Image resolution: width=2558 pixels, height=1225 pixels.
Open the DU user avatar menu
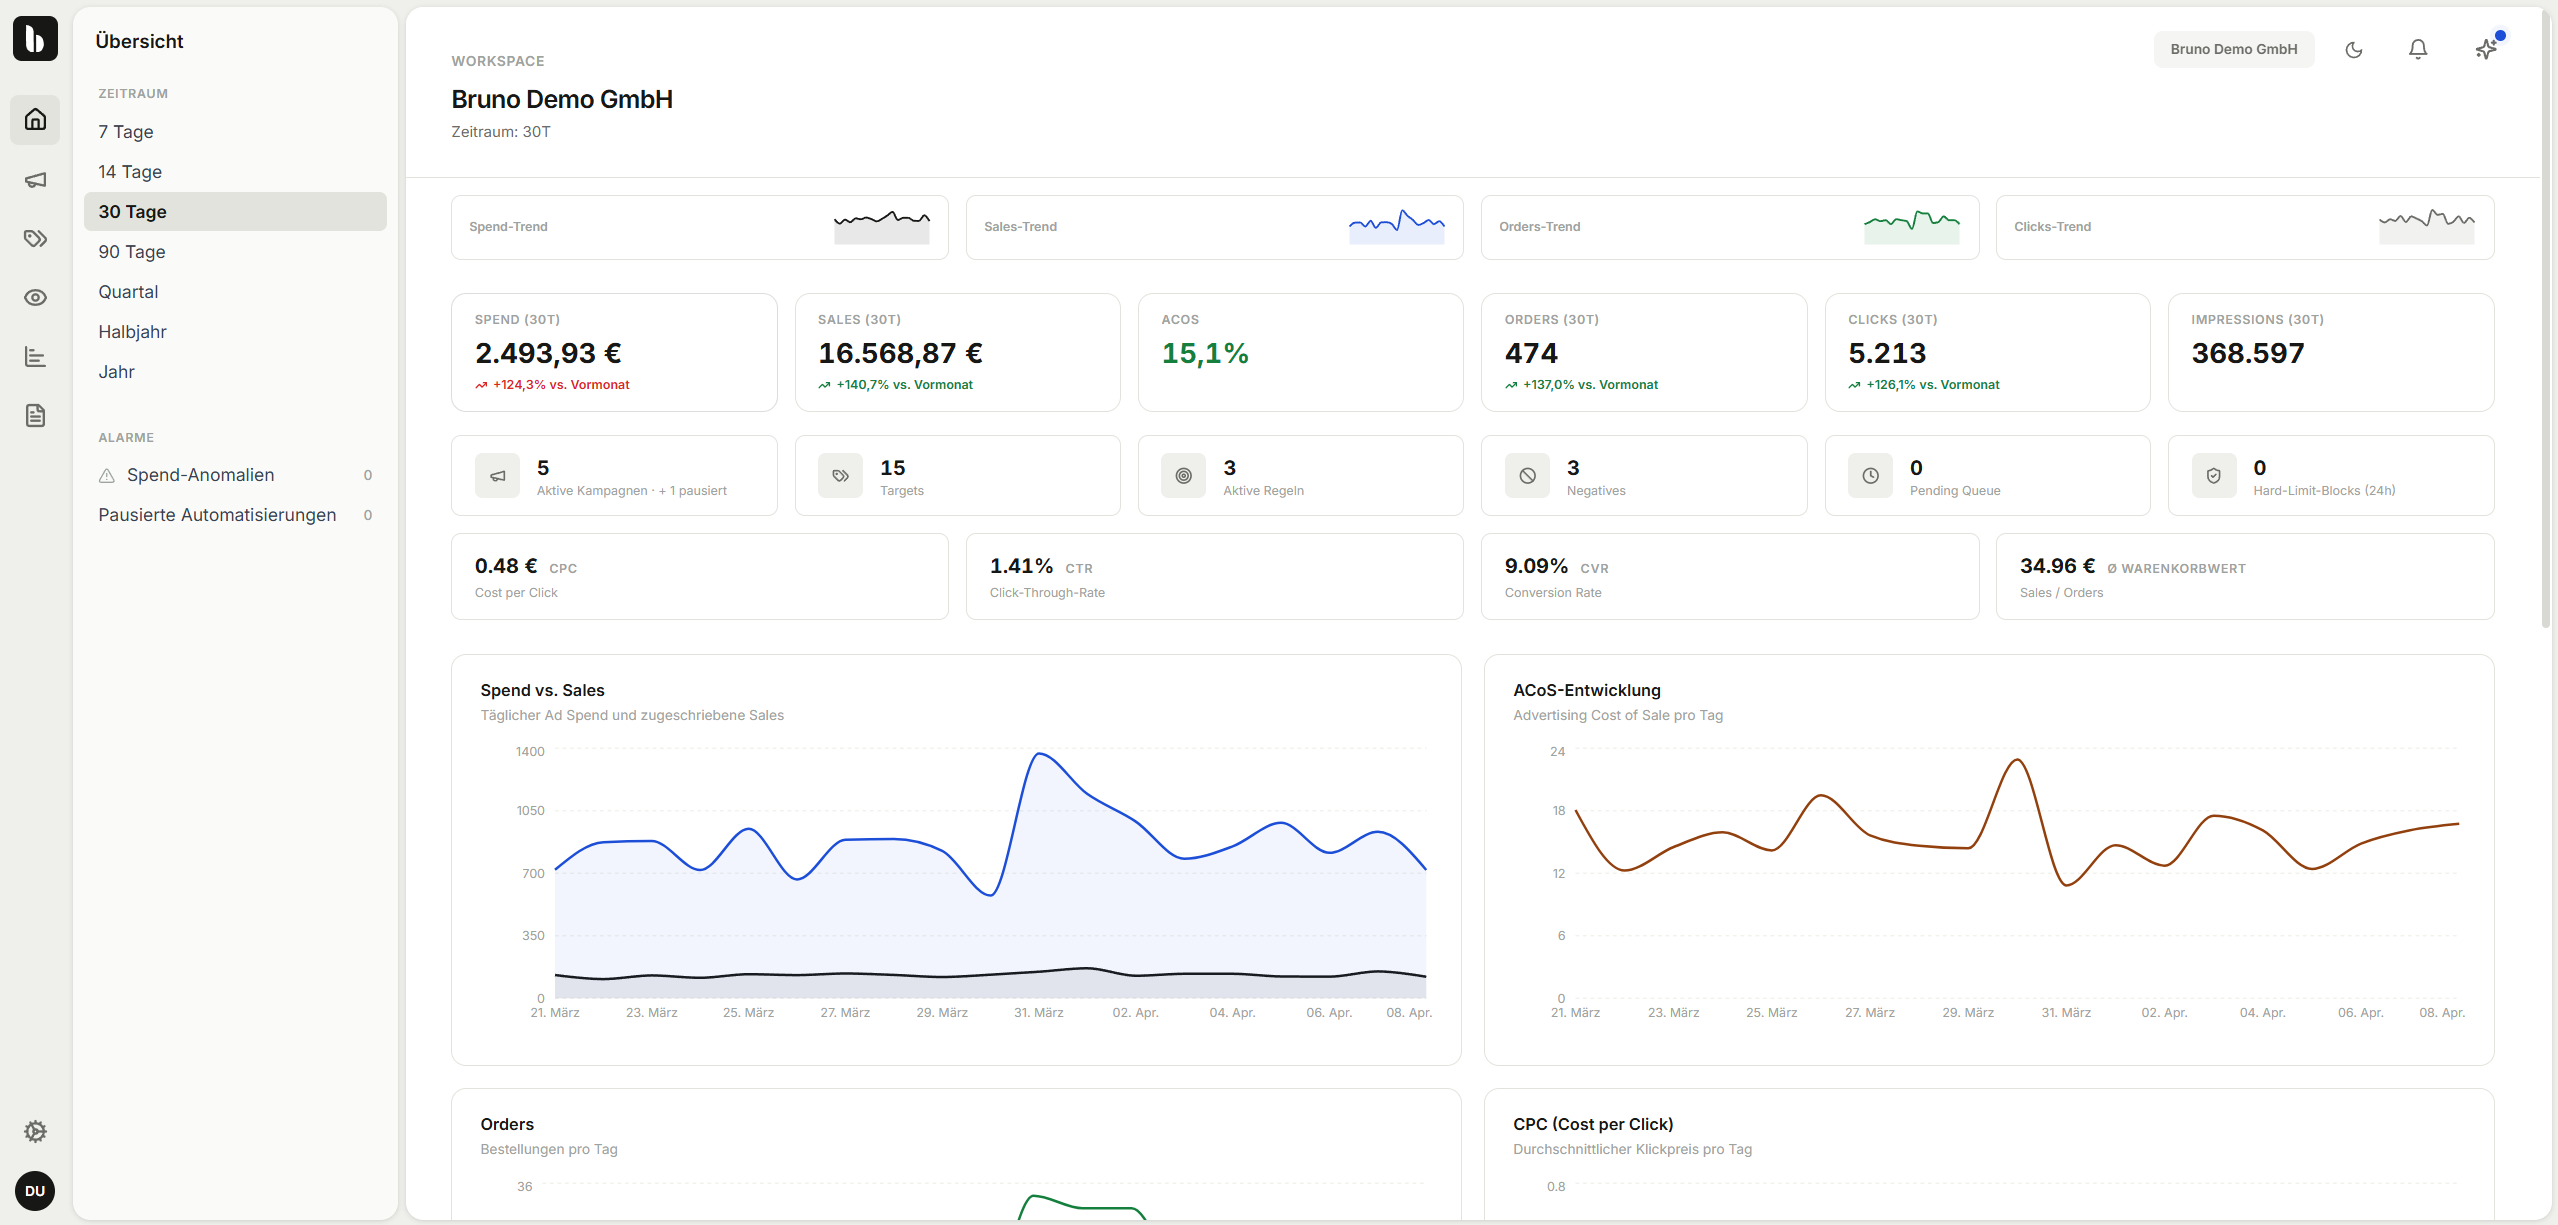coord(35,1190)
